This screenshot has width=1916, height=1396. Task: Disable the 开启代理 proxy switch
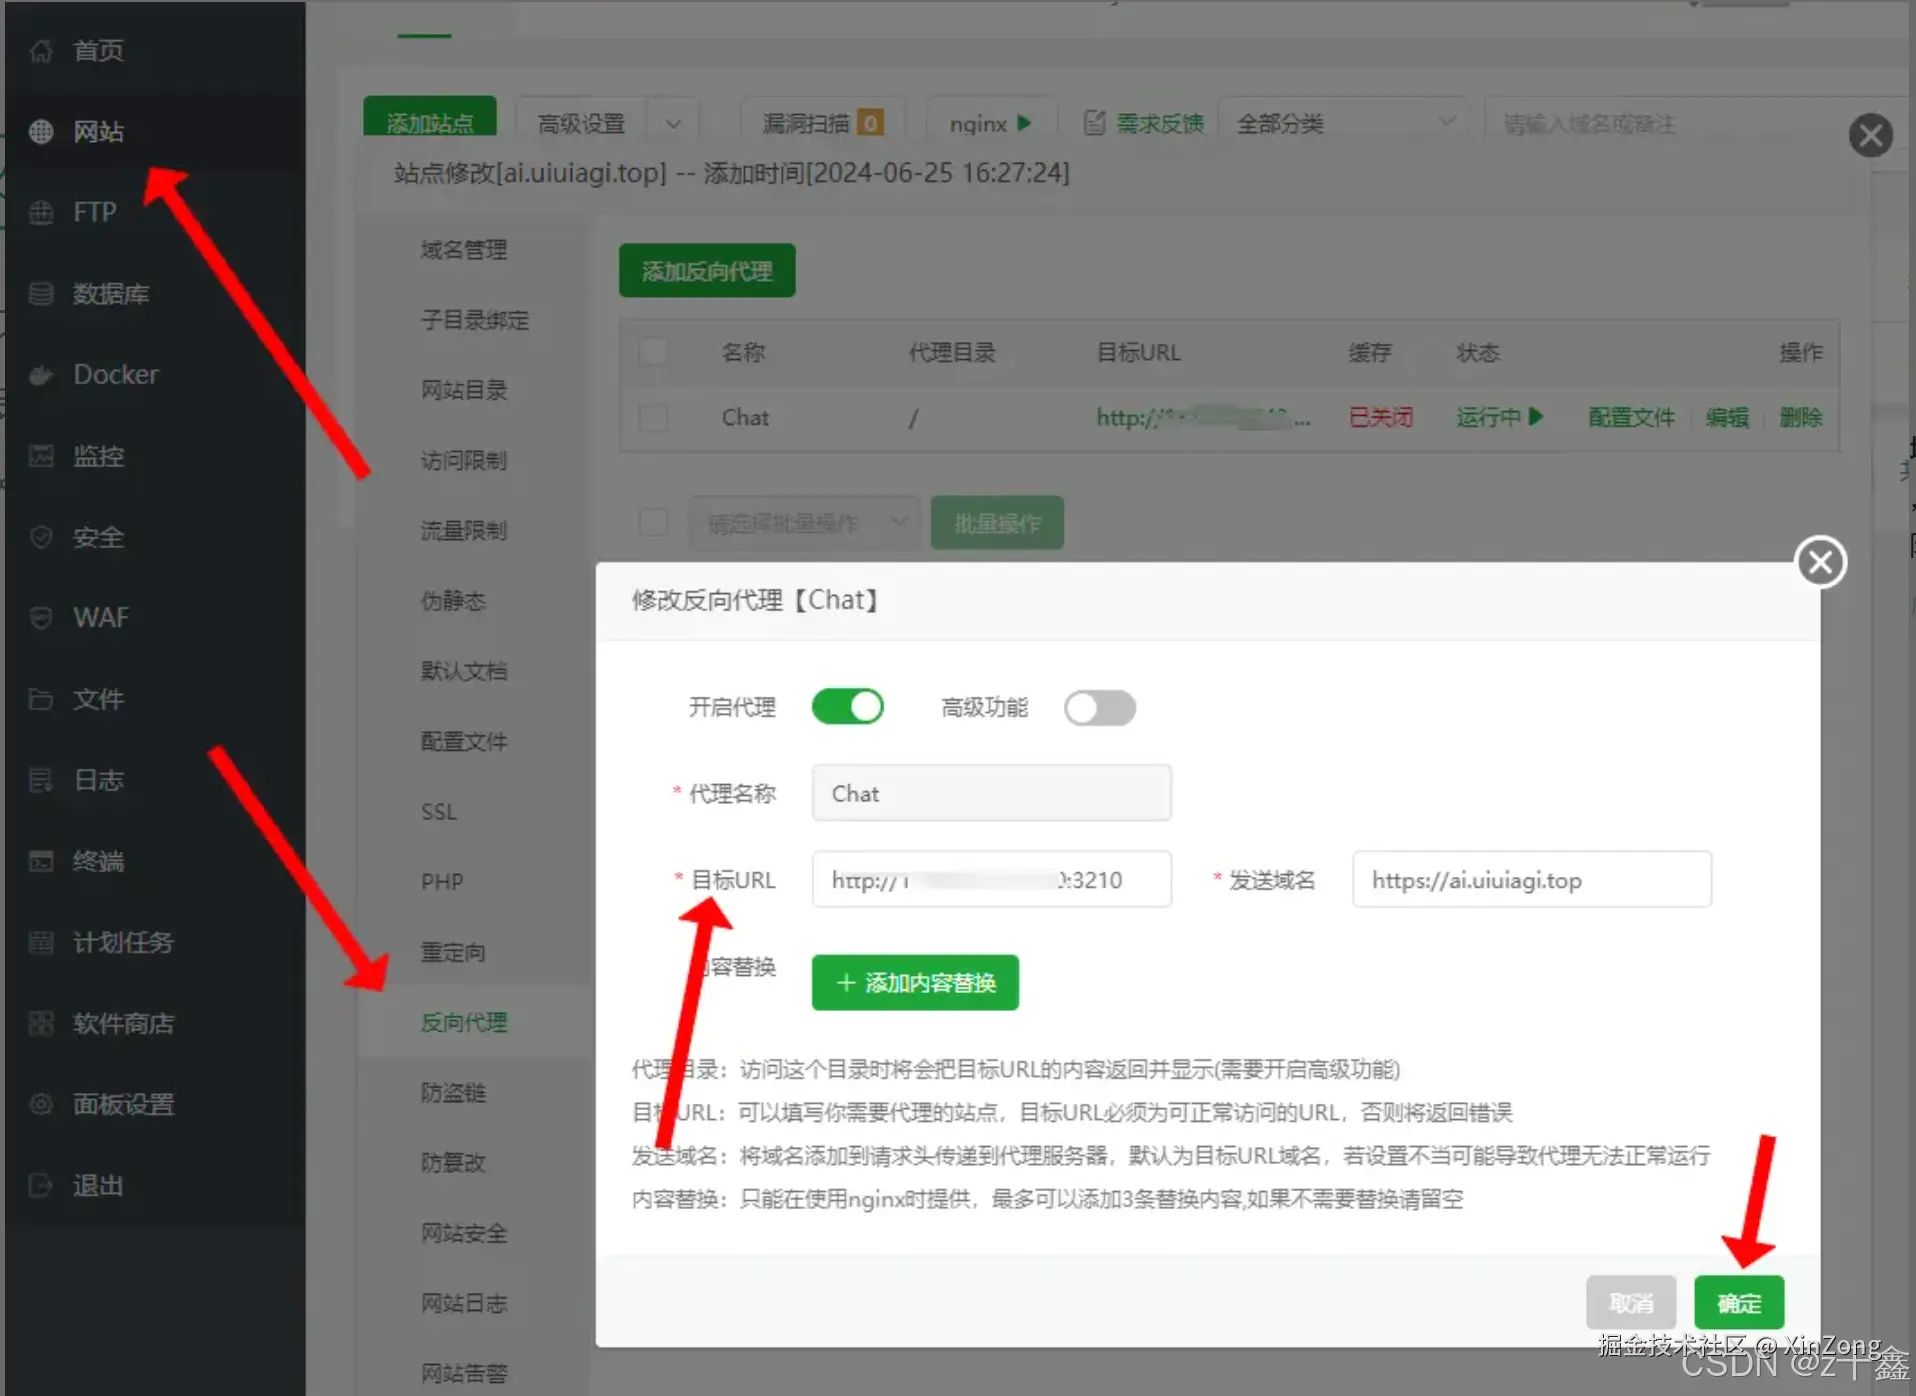[848, 707]
